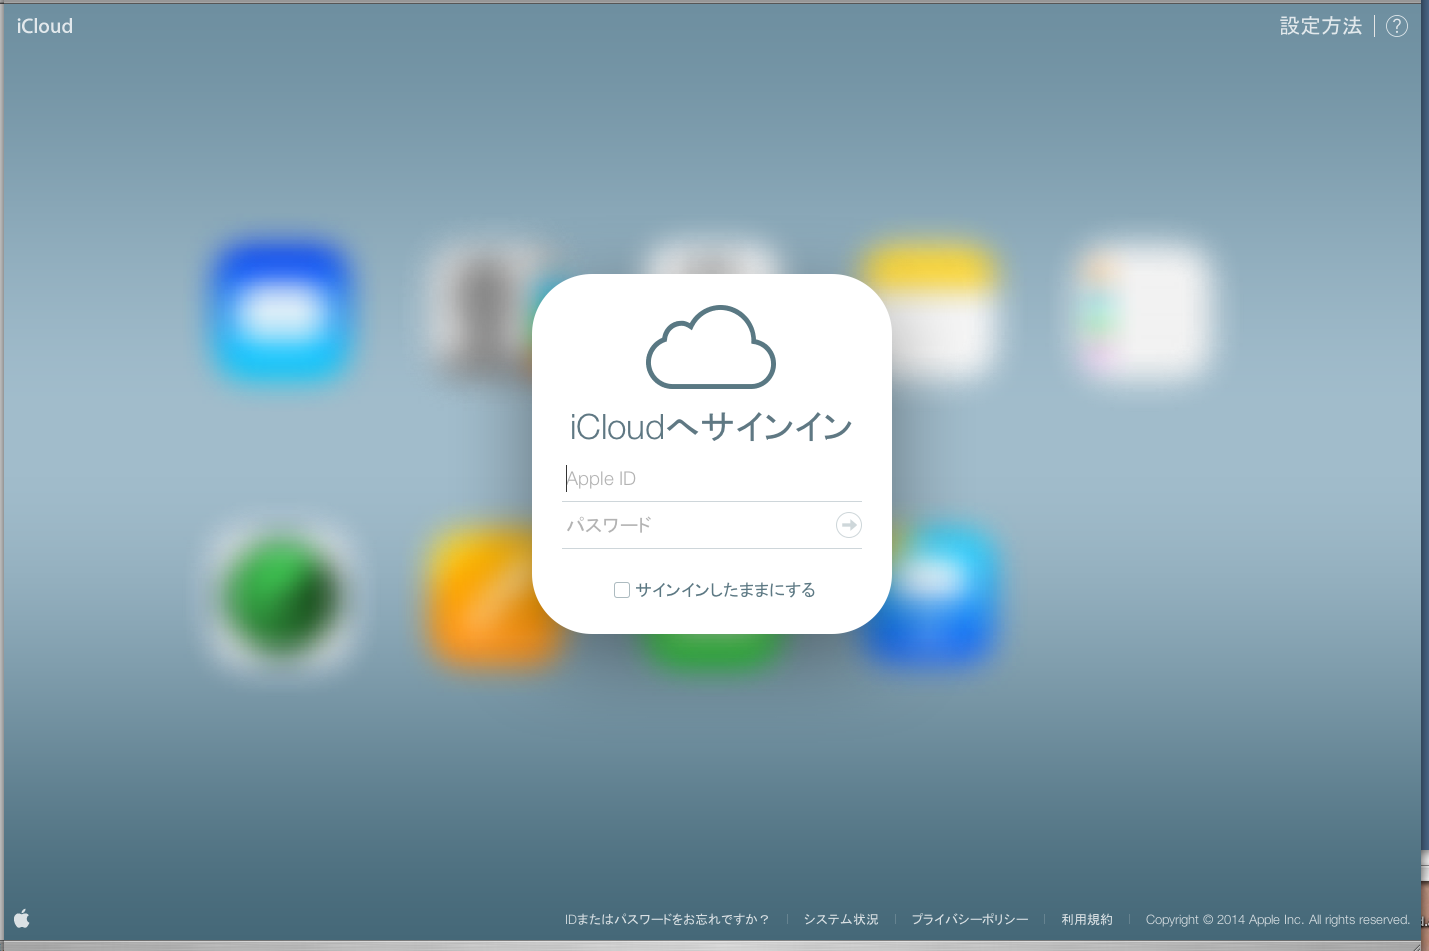Click the Copyright 2014 Apple Inc. text
1429x951 pixels.
(1278, 919)
